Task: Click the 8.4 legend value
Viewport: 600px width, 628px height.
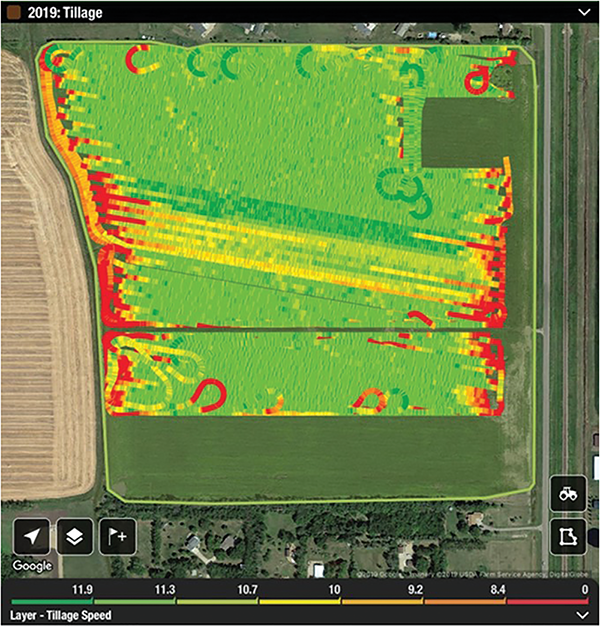Action: [x=498, y=591]
